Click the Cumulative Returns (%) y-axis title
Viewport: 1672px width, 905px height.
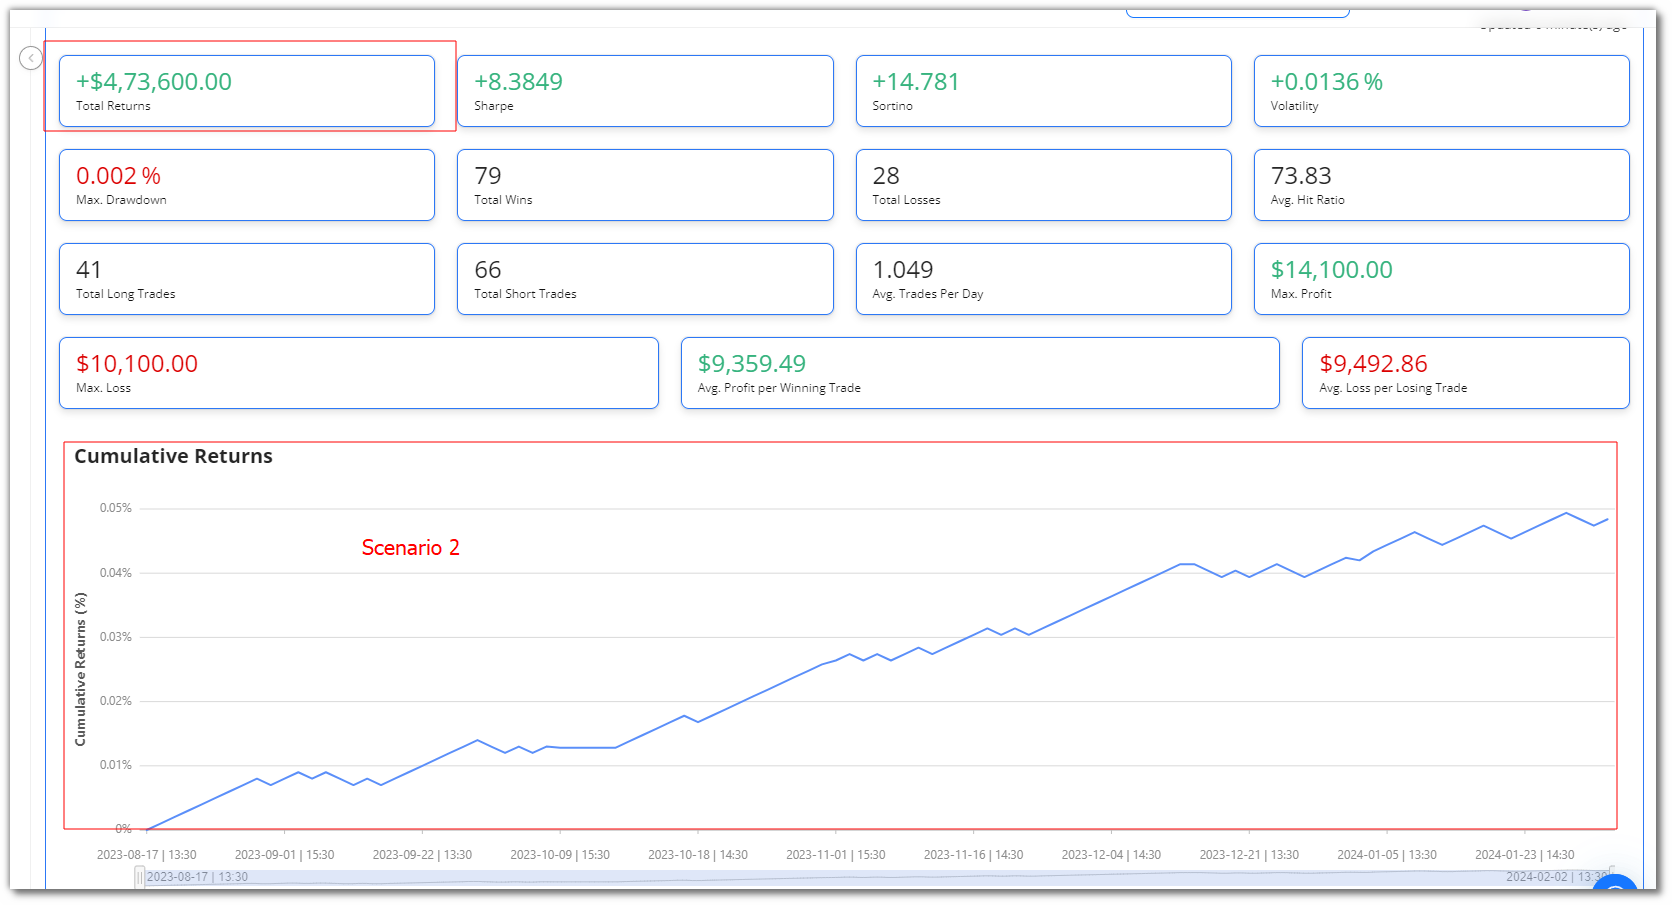(x=81, y=669)
